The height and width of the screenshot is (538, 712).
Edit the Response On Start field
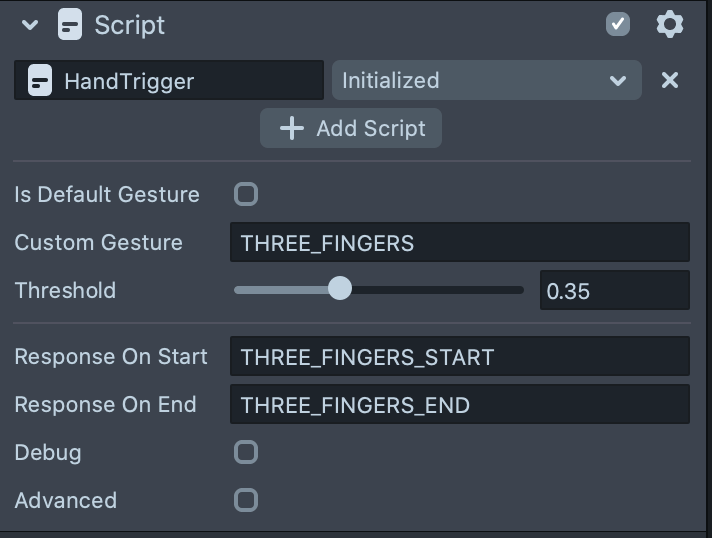(x=459, y=357)
